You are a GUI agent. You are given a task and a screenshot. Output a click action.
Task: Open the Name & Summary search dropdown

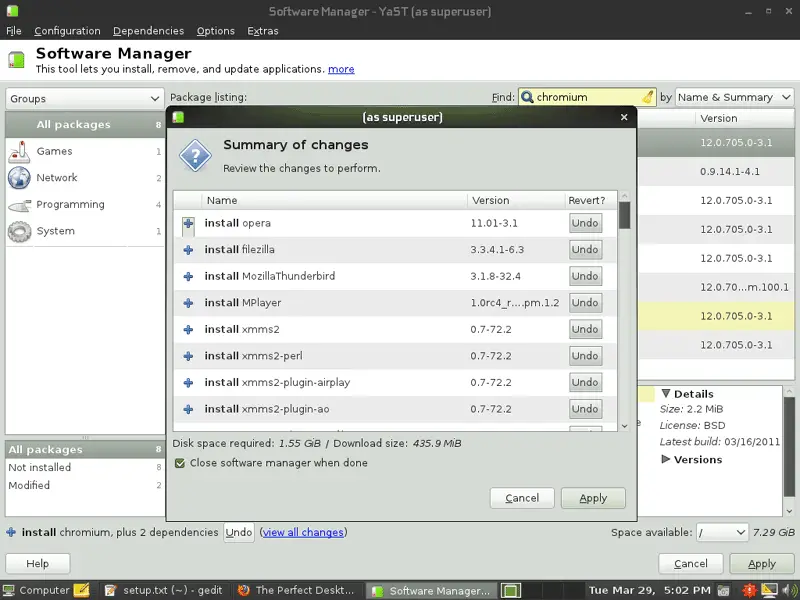pyautogui.click(x=735, y=97)
